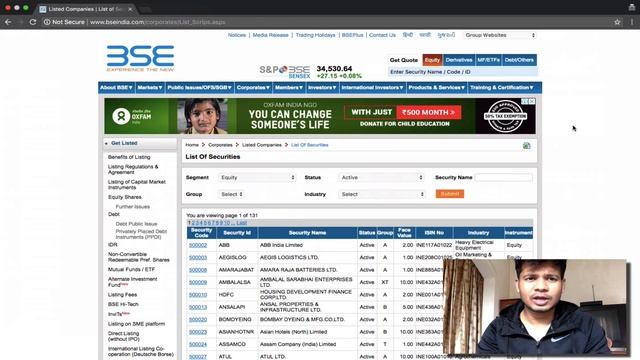Click the webcam video overlay
The height and width of the screenshot is (360, 640).
536,307
